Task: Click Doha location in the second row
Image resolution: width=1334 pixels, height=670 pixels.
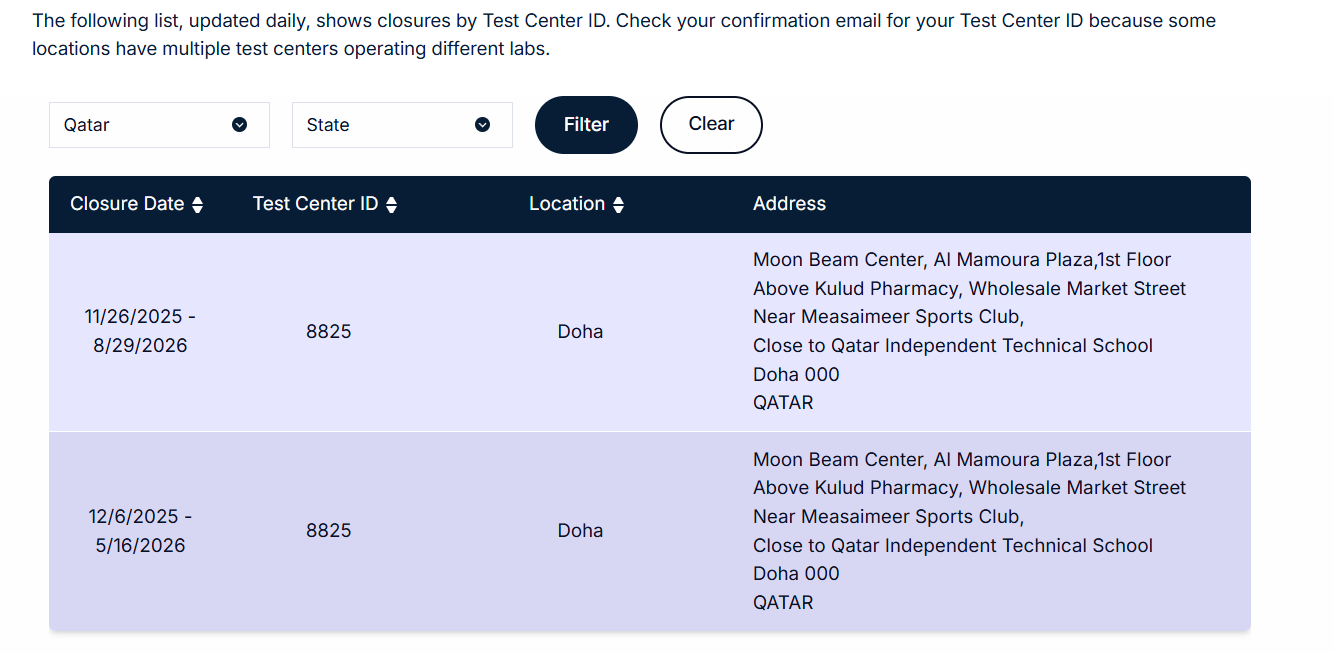Action: pyautogui.click(x=580, y=531)
